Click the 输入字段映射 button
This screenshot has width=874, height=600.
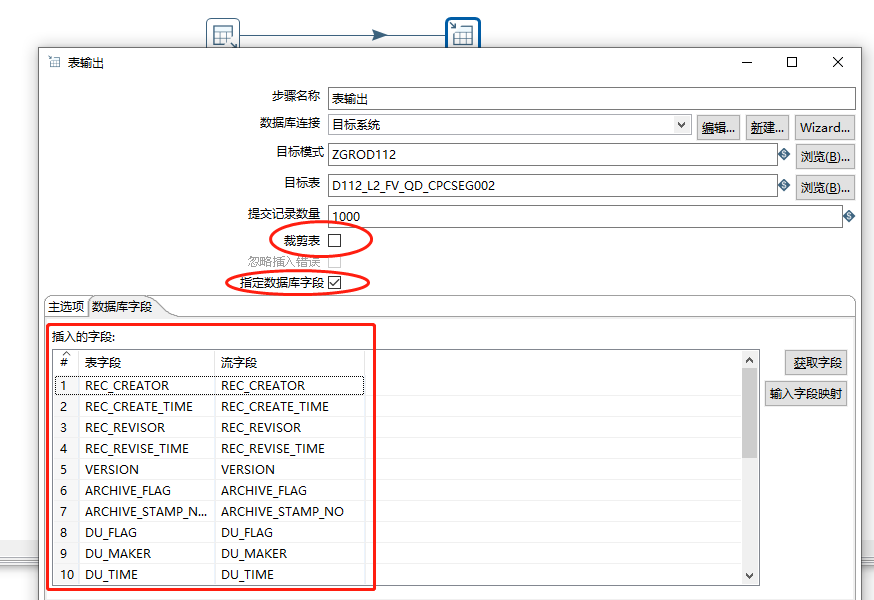click(806, 394)
